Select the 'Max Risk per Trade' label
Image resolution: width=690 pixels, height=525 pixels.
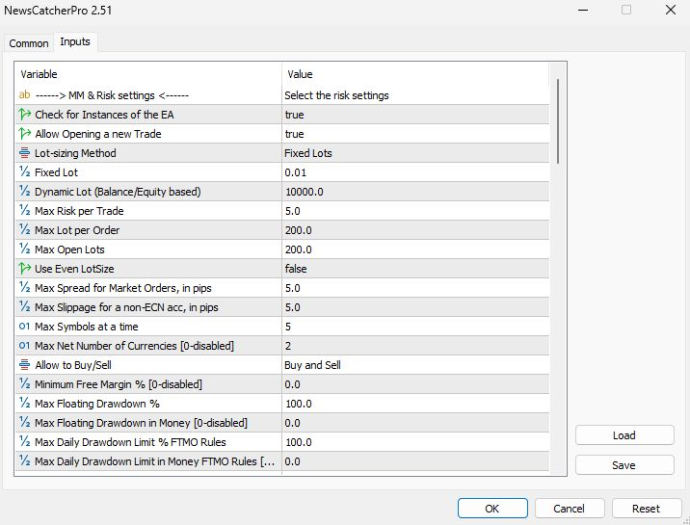click(x=79, y=211)
